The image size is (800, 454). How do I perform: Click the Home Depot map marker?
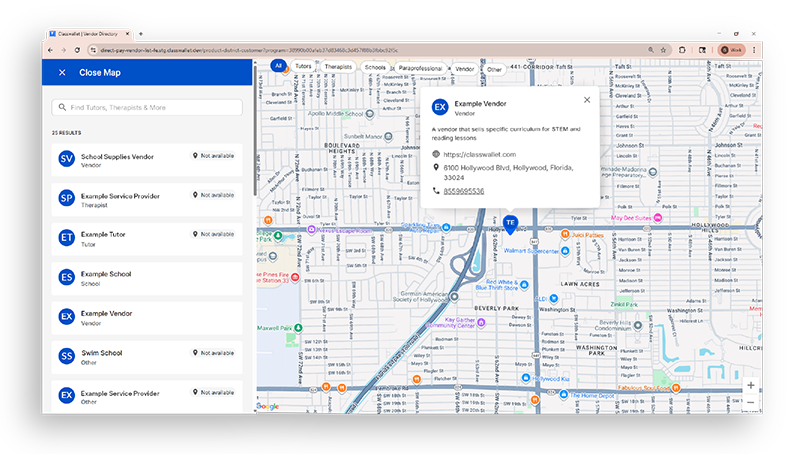click(x=563, y=395)
